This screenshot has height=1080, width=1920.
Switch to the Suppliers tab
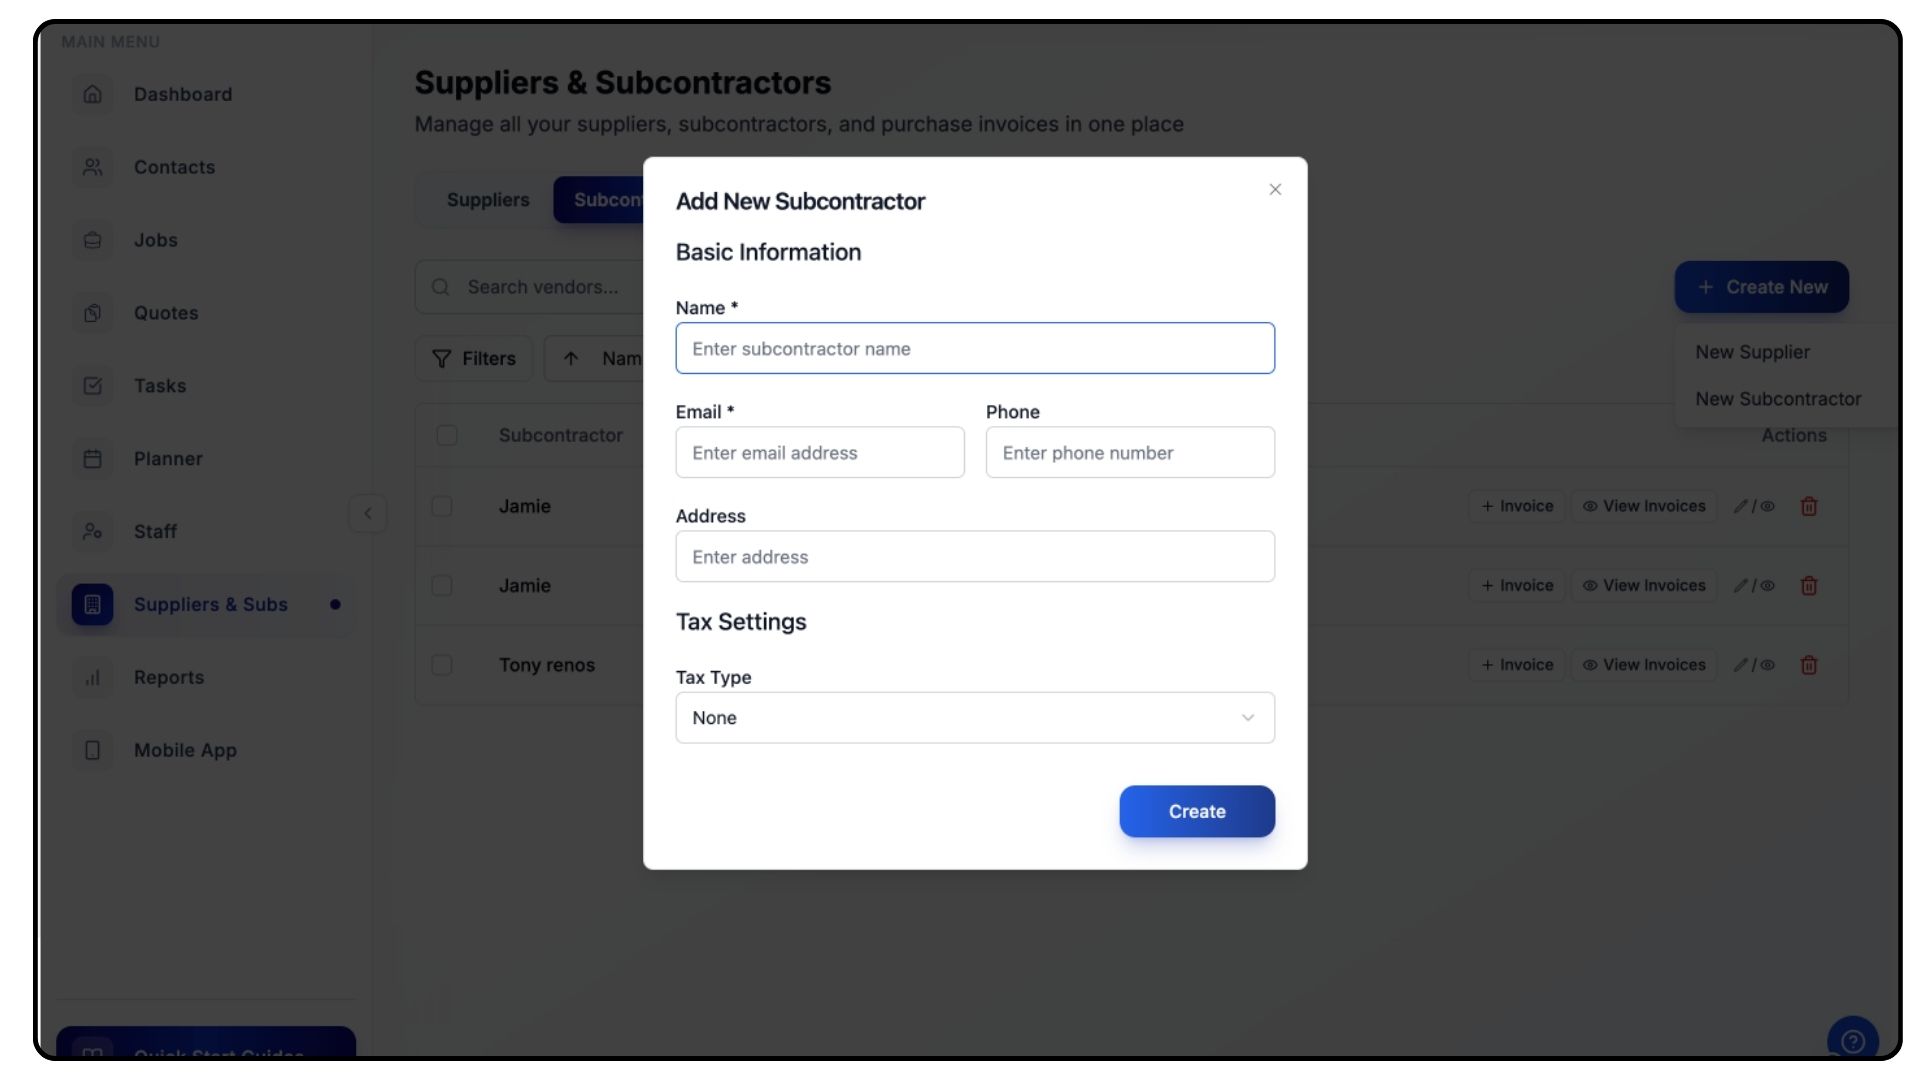coord(488,200)
